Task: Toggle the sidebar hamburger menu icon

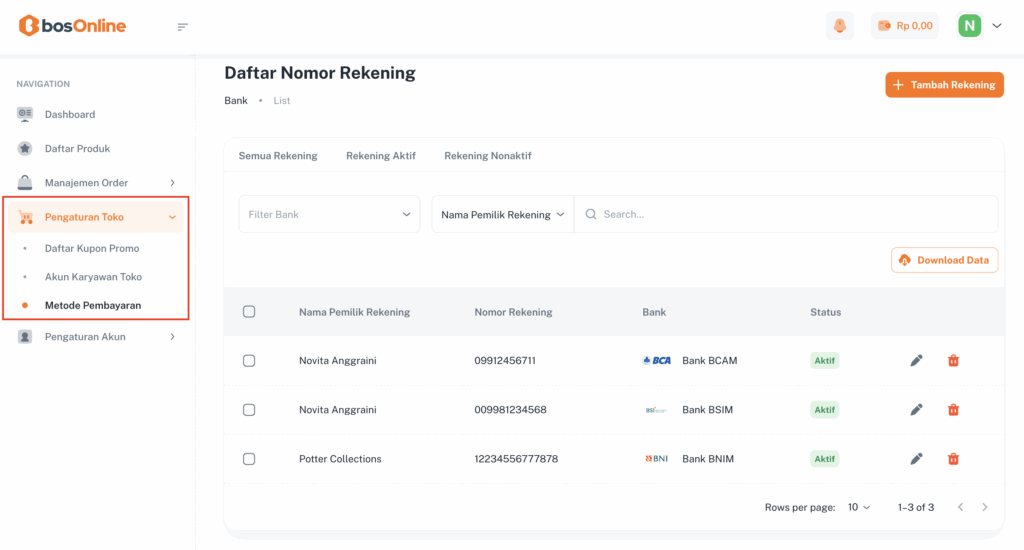Action: pos(182,26)
